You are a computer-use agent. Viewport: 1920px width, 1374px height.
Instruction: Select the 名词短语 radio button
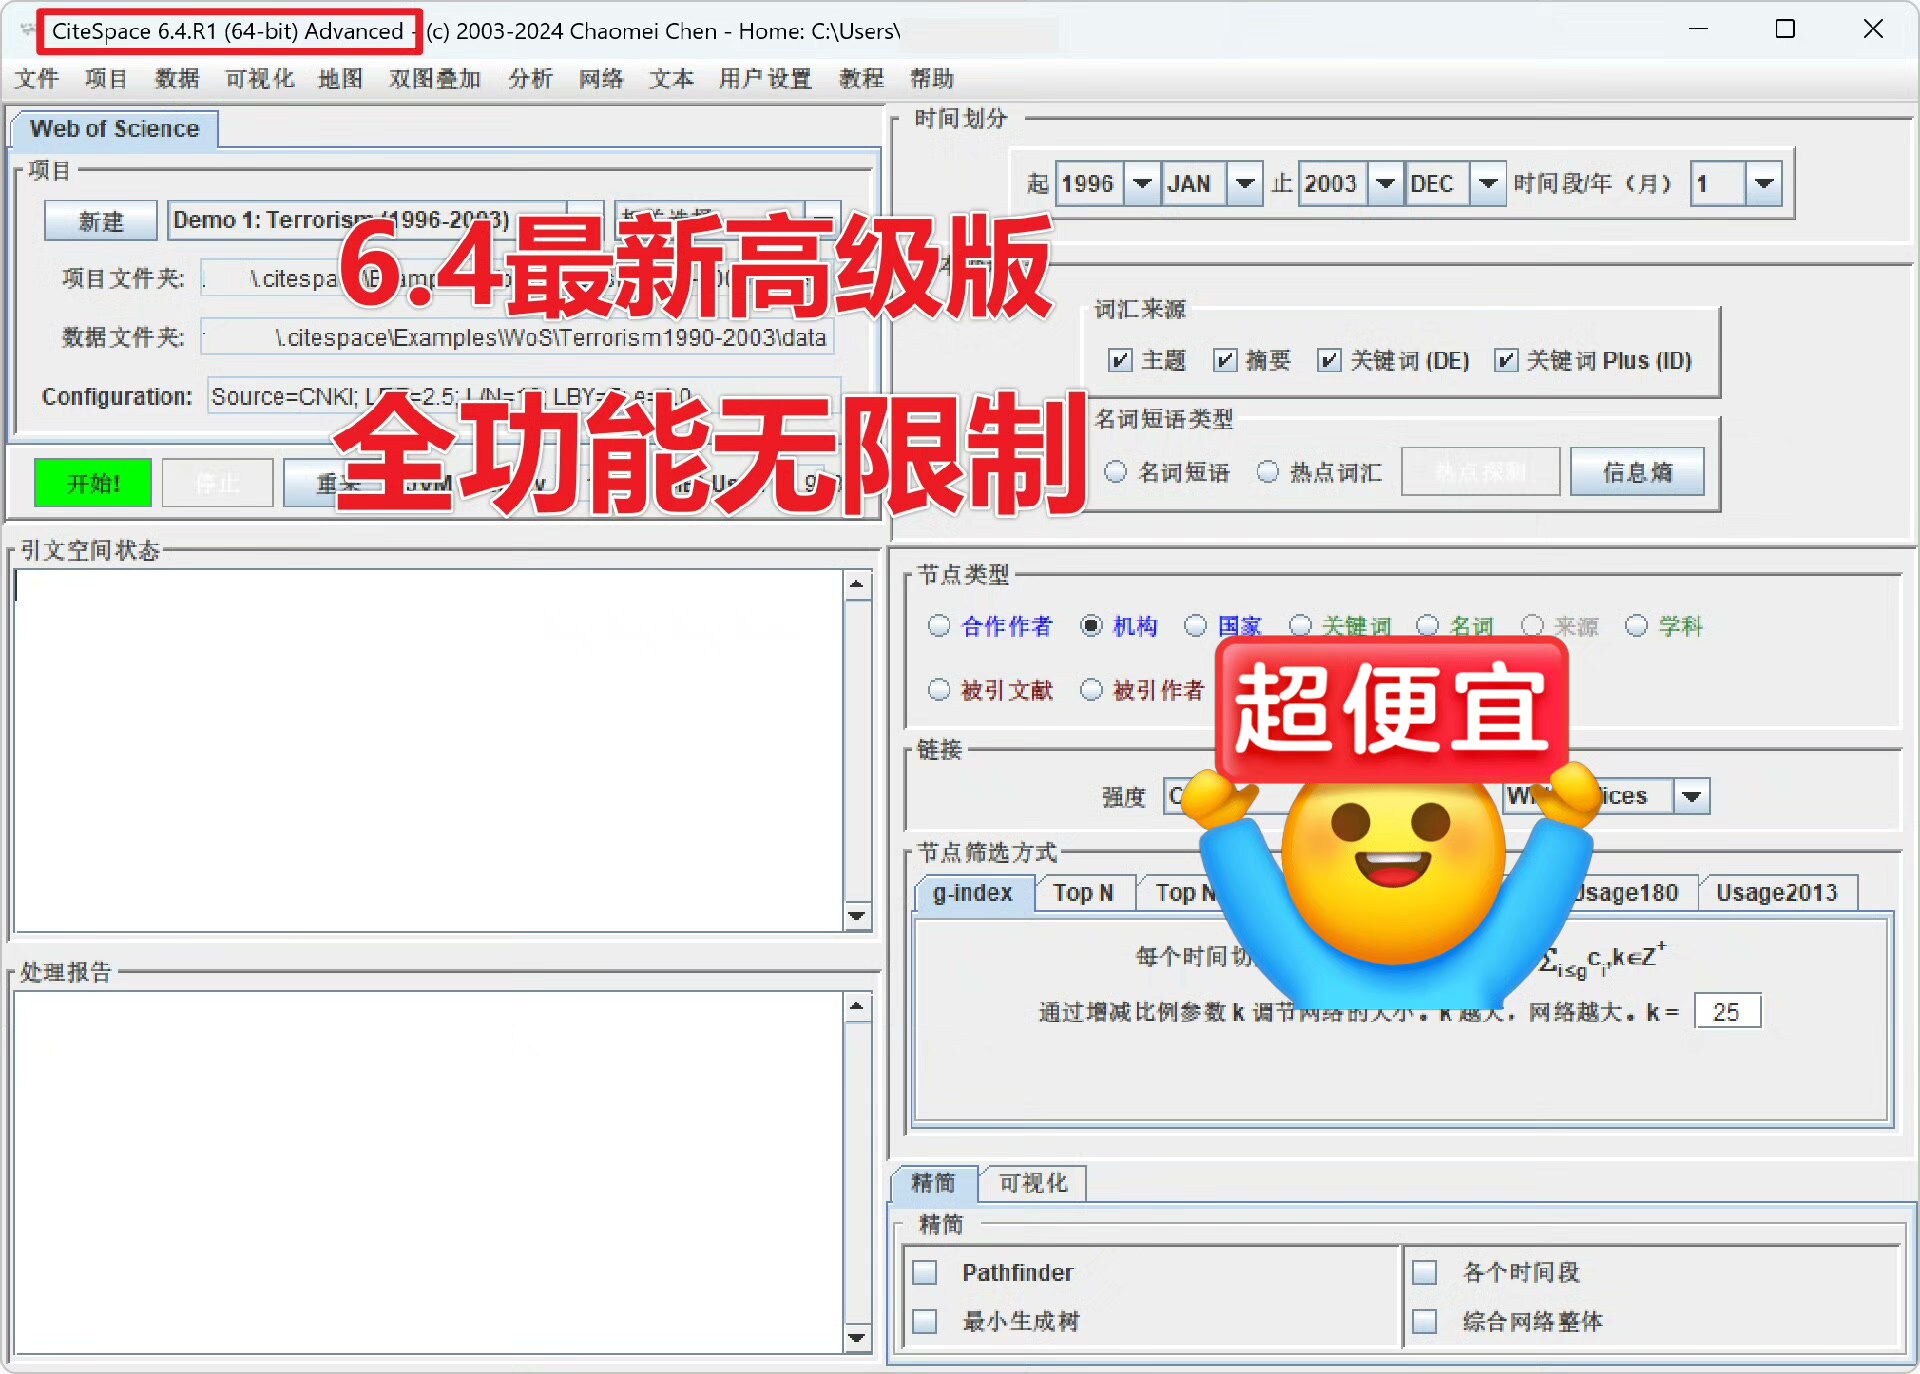pos(1116,472)
